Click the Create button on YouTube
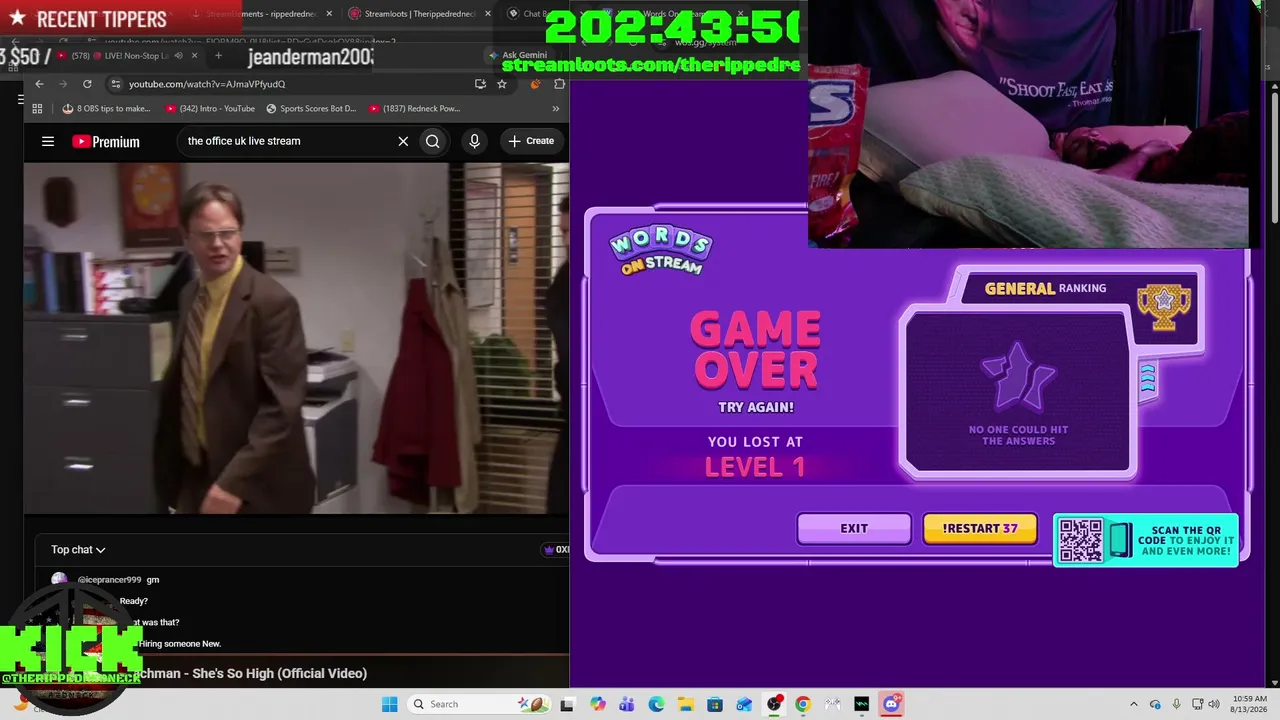 pos(531,141)
